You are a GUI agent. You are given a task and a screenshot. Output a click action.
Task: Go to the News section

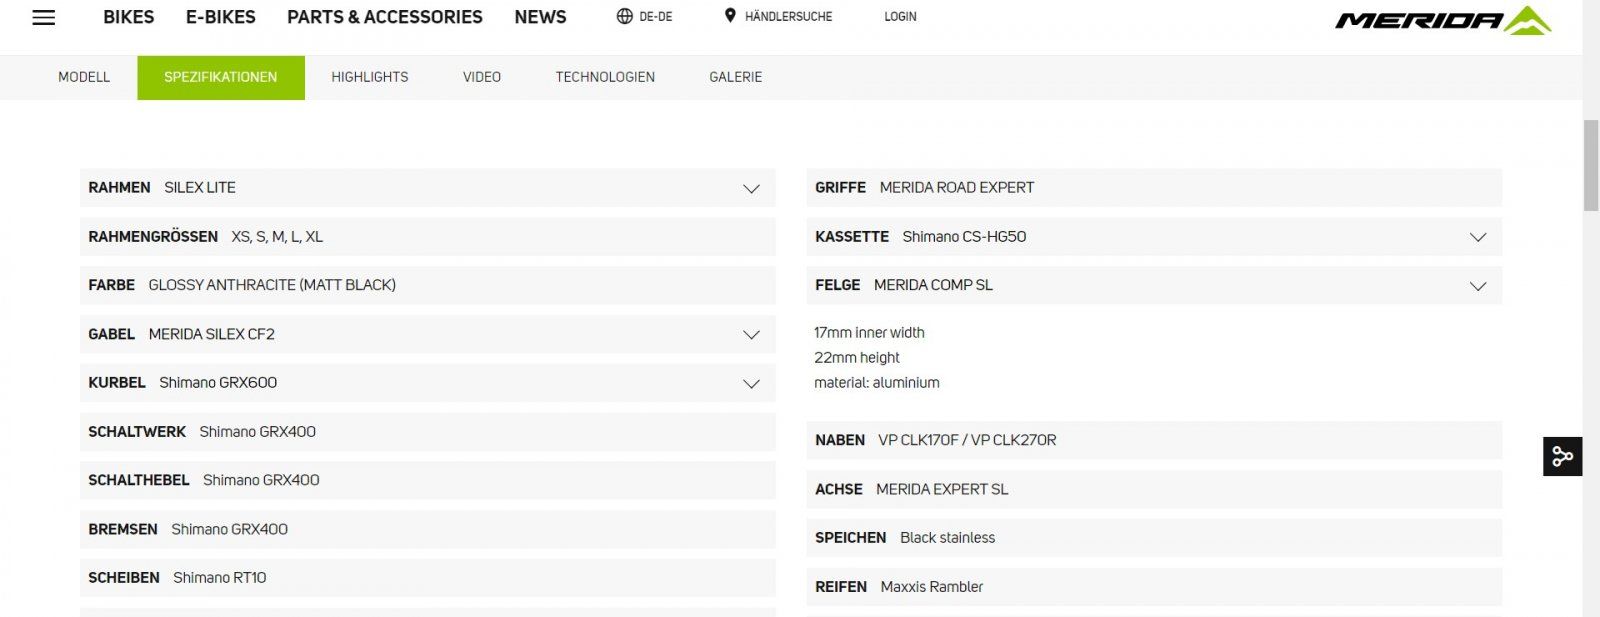tap(540, 17)
